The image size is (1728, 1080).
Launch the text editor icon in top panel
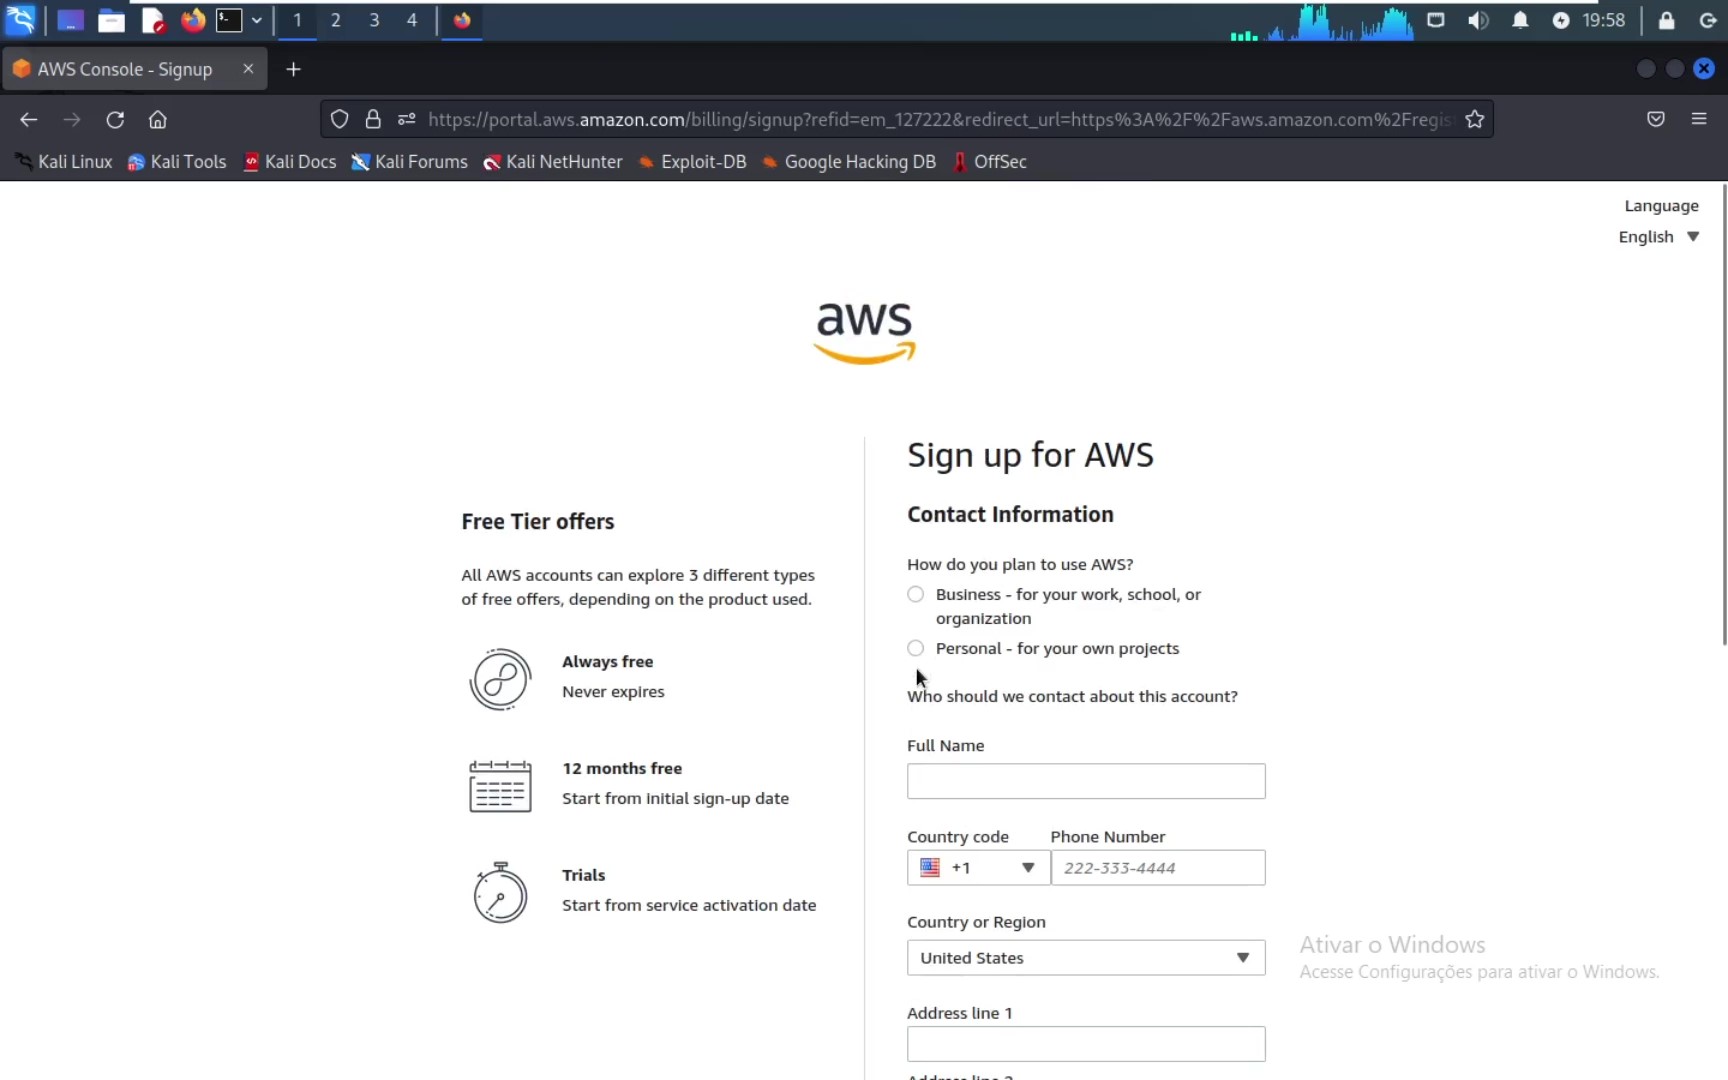pyautogui.click(x=152, y=20)
